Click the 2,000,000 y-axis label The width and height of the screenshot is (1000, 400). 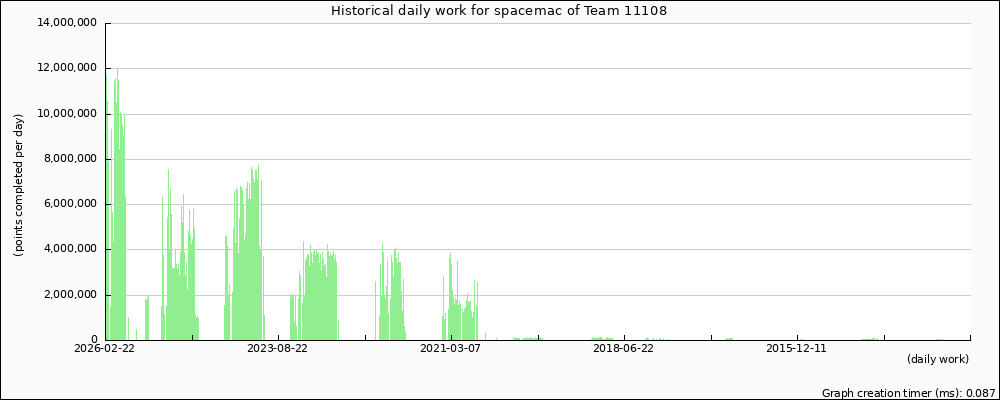point(69,295)
